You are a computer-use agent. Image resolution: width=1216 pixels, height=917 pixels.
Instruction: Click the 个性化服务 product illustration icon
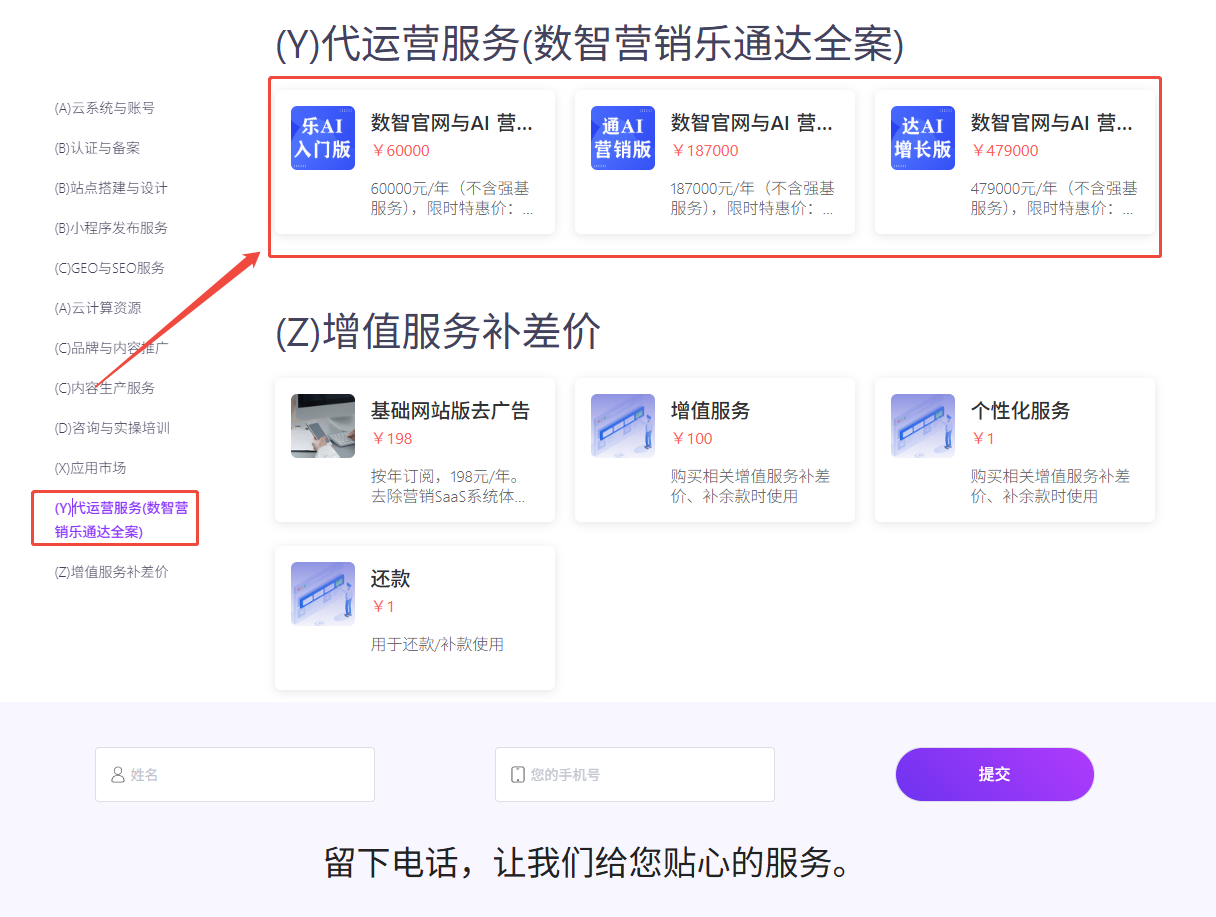(x=922, y=426)
